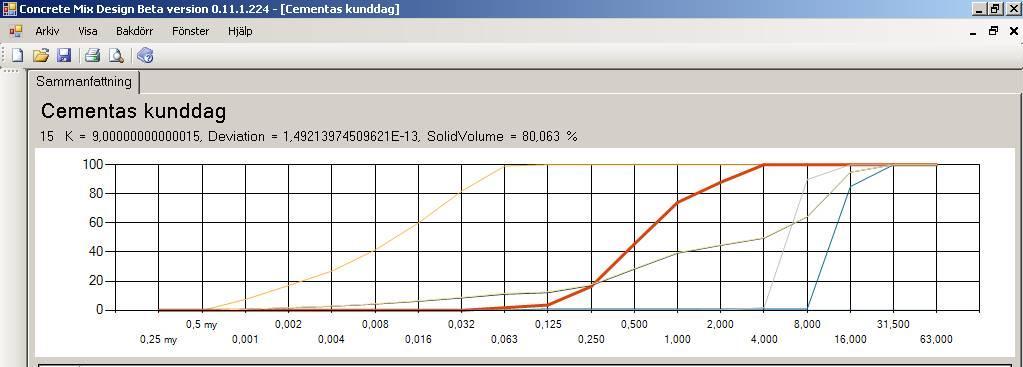
Task: Close the Concrete Mix Design application
Action: (x=1013, y=8)
